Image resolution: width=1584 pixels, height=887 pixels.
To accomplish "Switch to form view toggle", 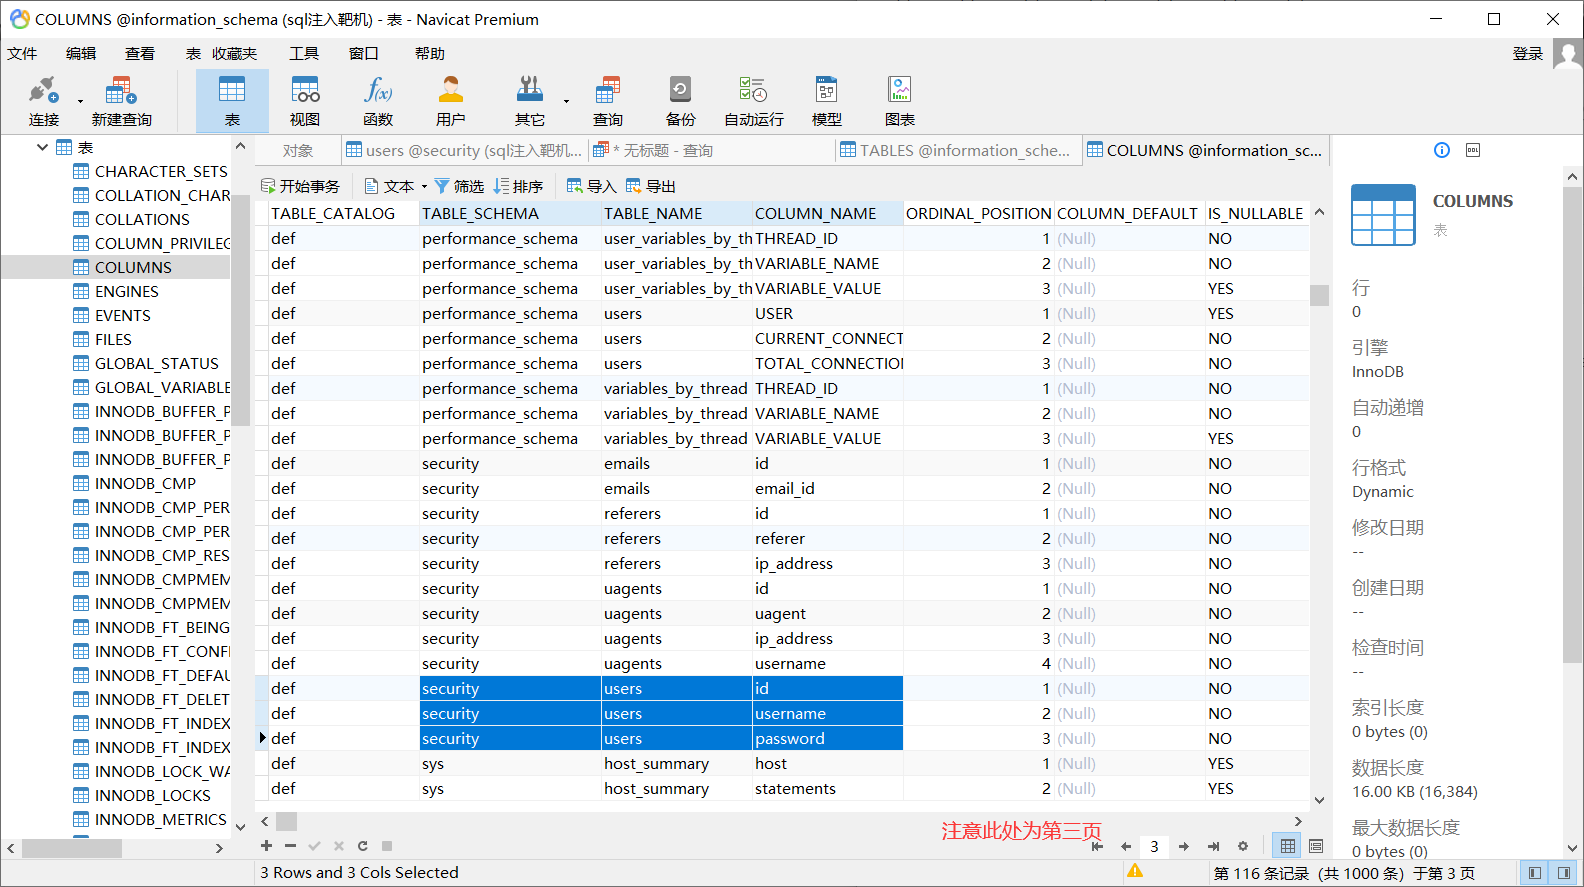I will tap(1316, 846).
